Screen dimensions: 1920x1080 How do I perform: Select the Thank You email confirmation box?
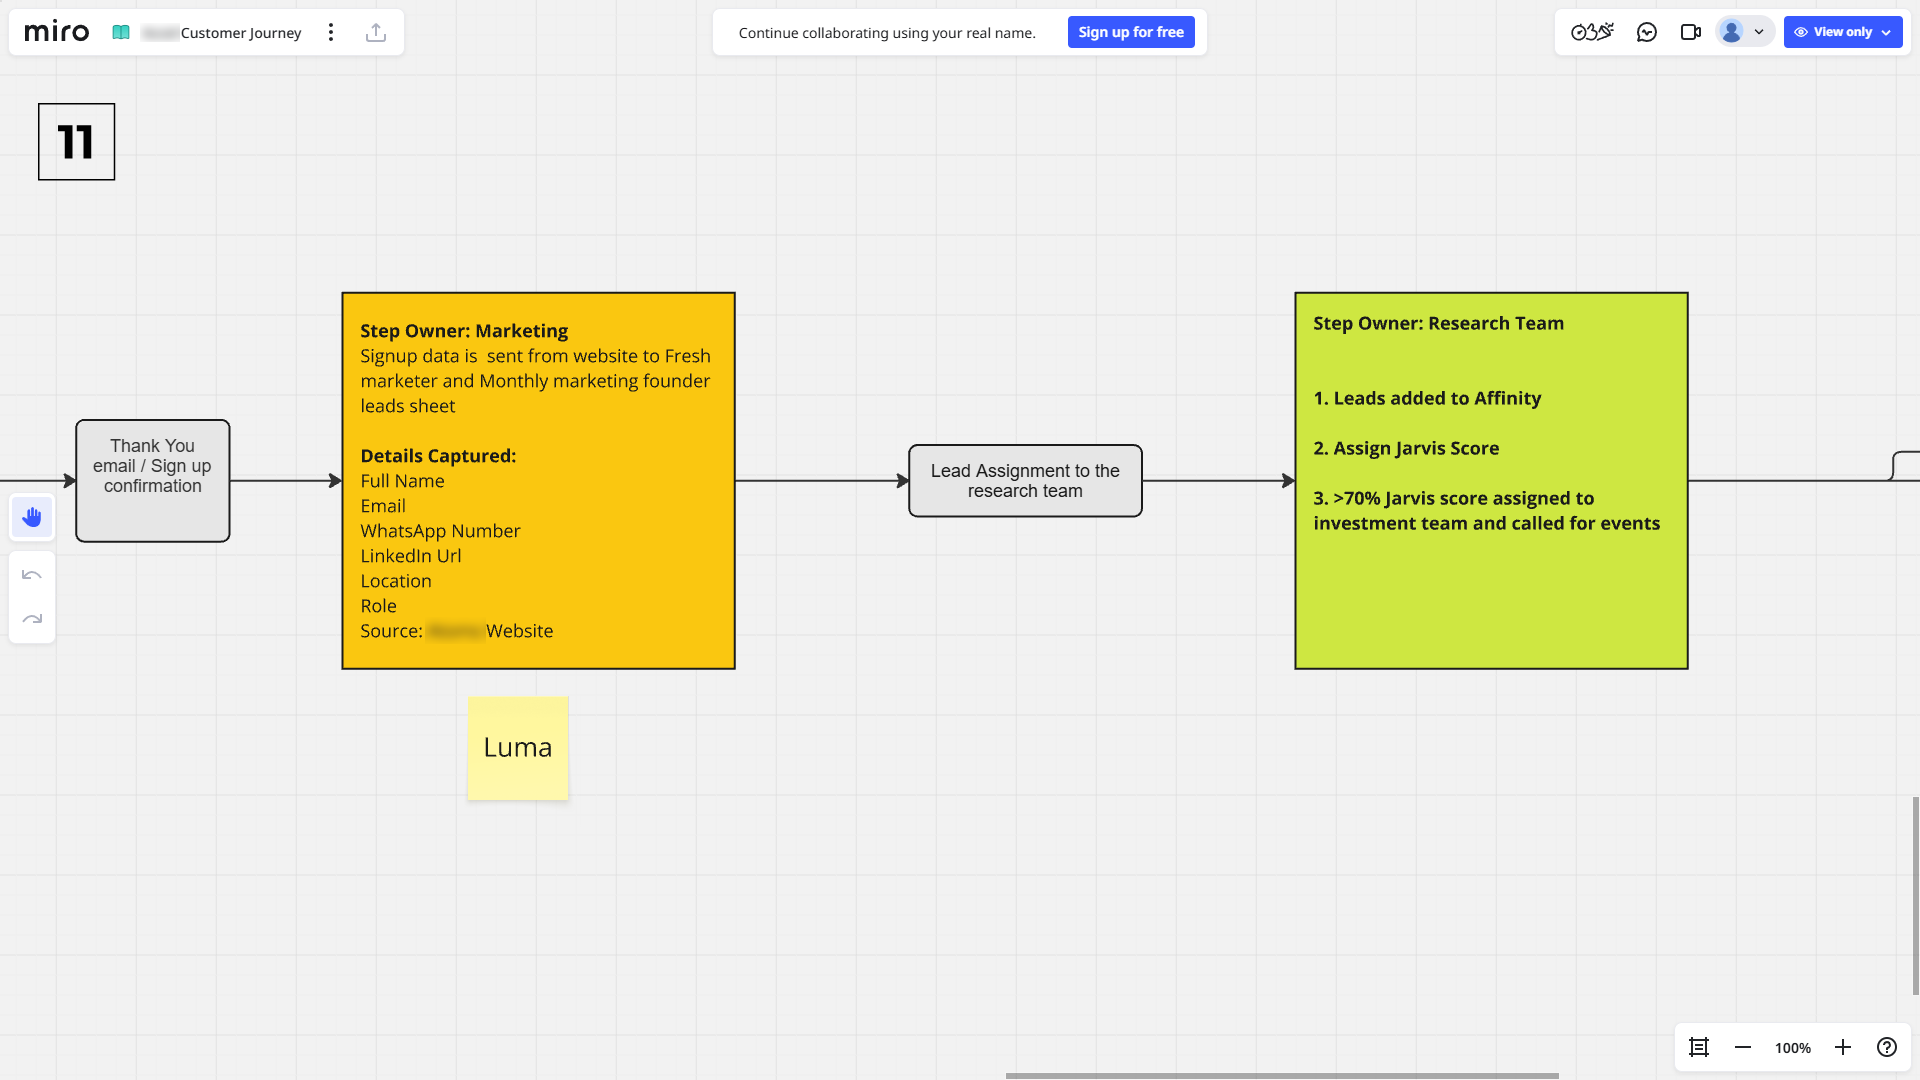(153, 481)
